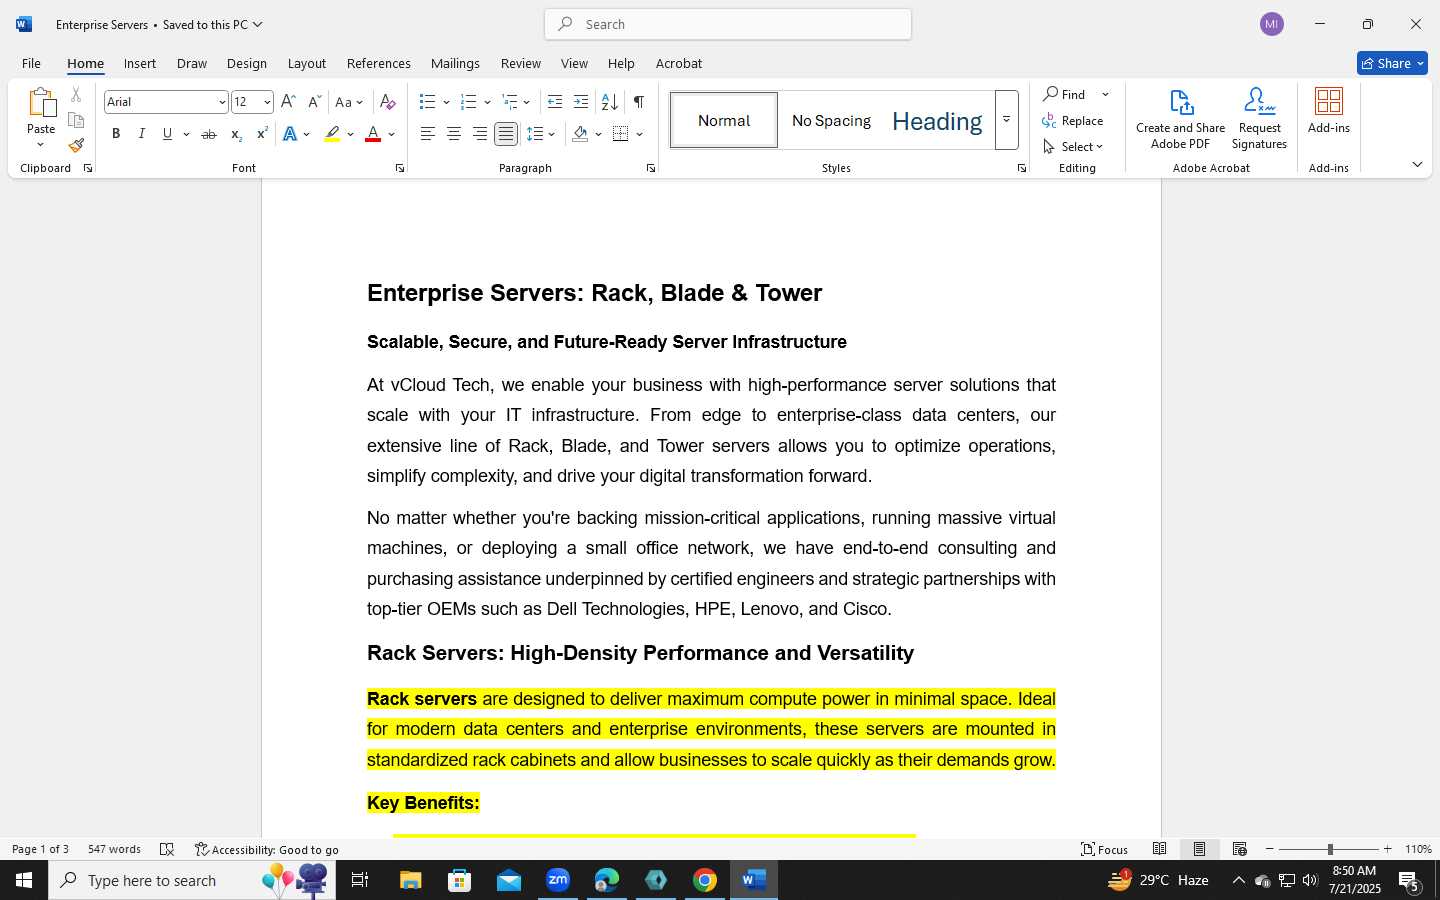Click Create and Share Adobe PDF
The image size is (1440, 900).
tap(1180, 119)
